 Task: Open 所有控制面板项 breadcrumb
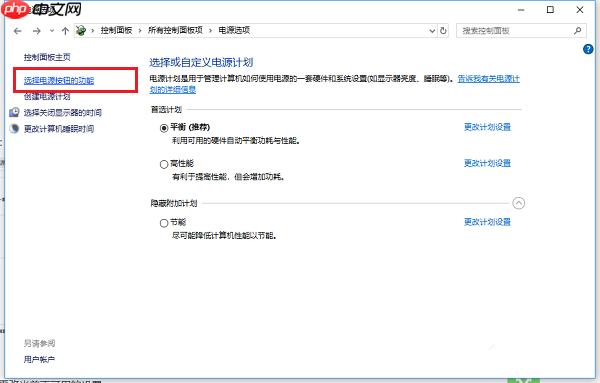pyautogui.click(x=175, y=30)
